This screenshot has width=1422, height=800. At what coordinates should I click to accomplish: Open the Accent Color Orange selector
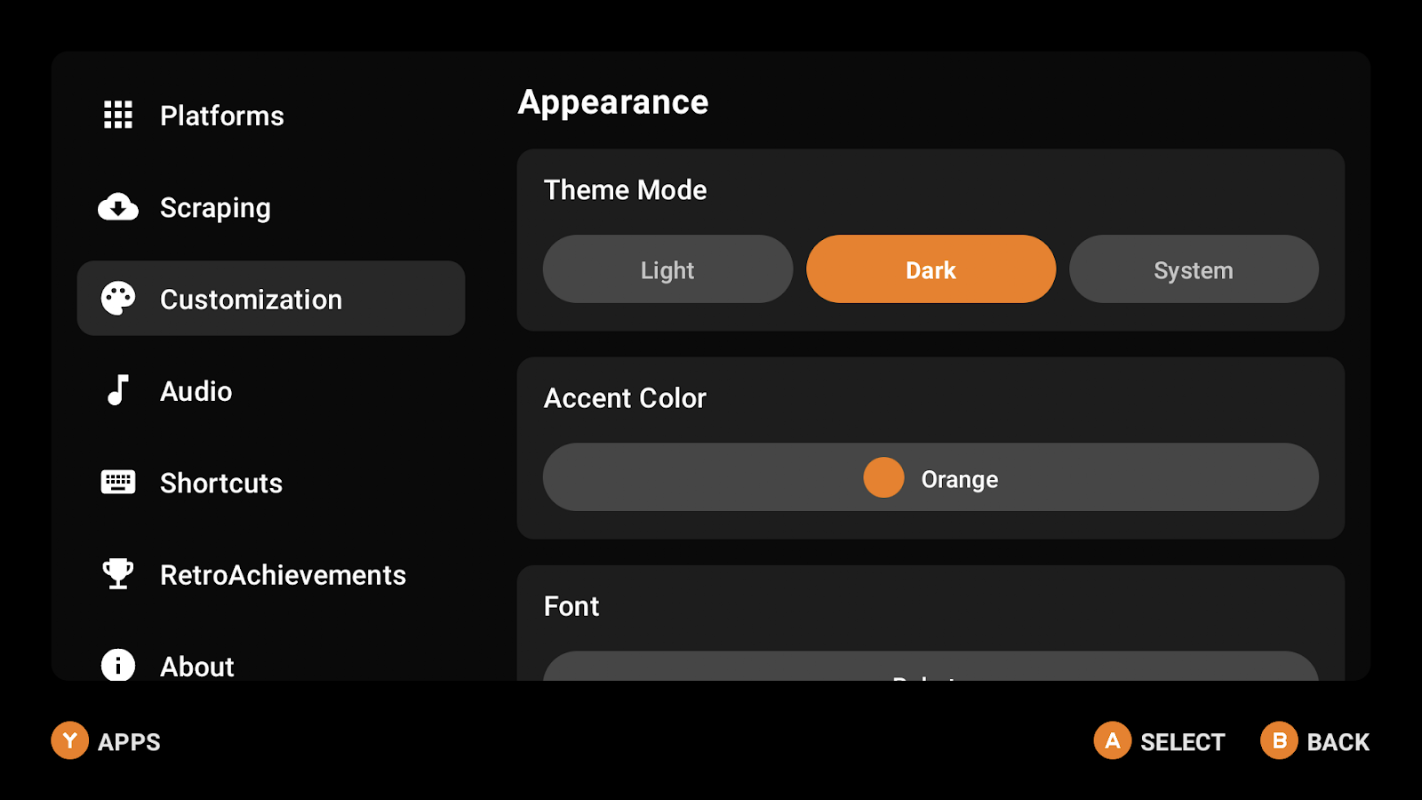coord(931,477)
